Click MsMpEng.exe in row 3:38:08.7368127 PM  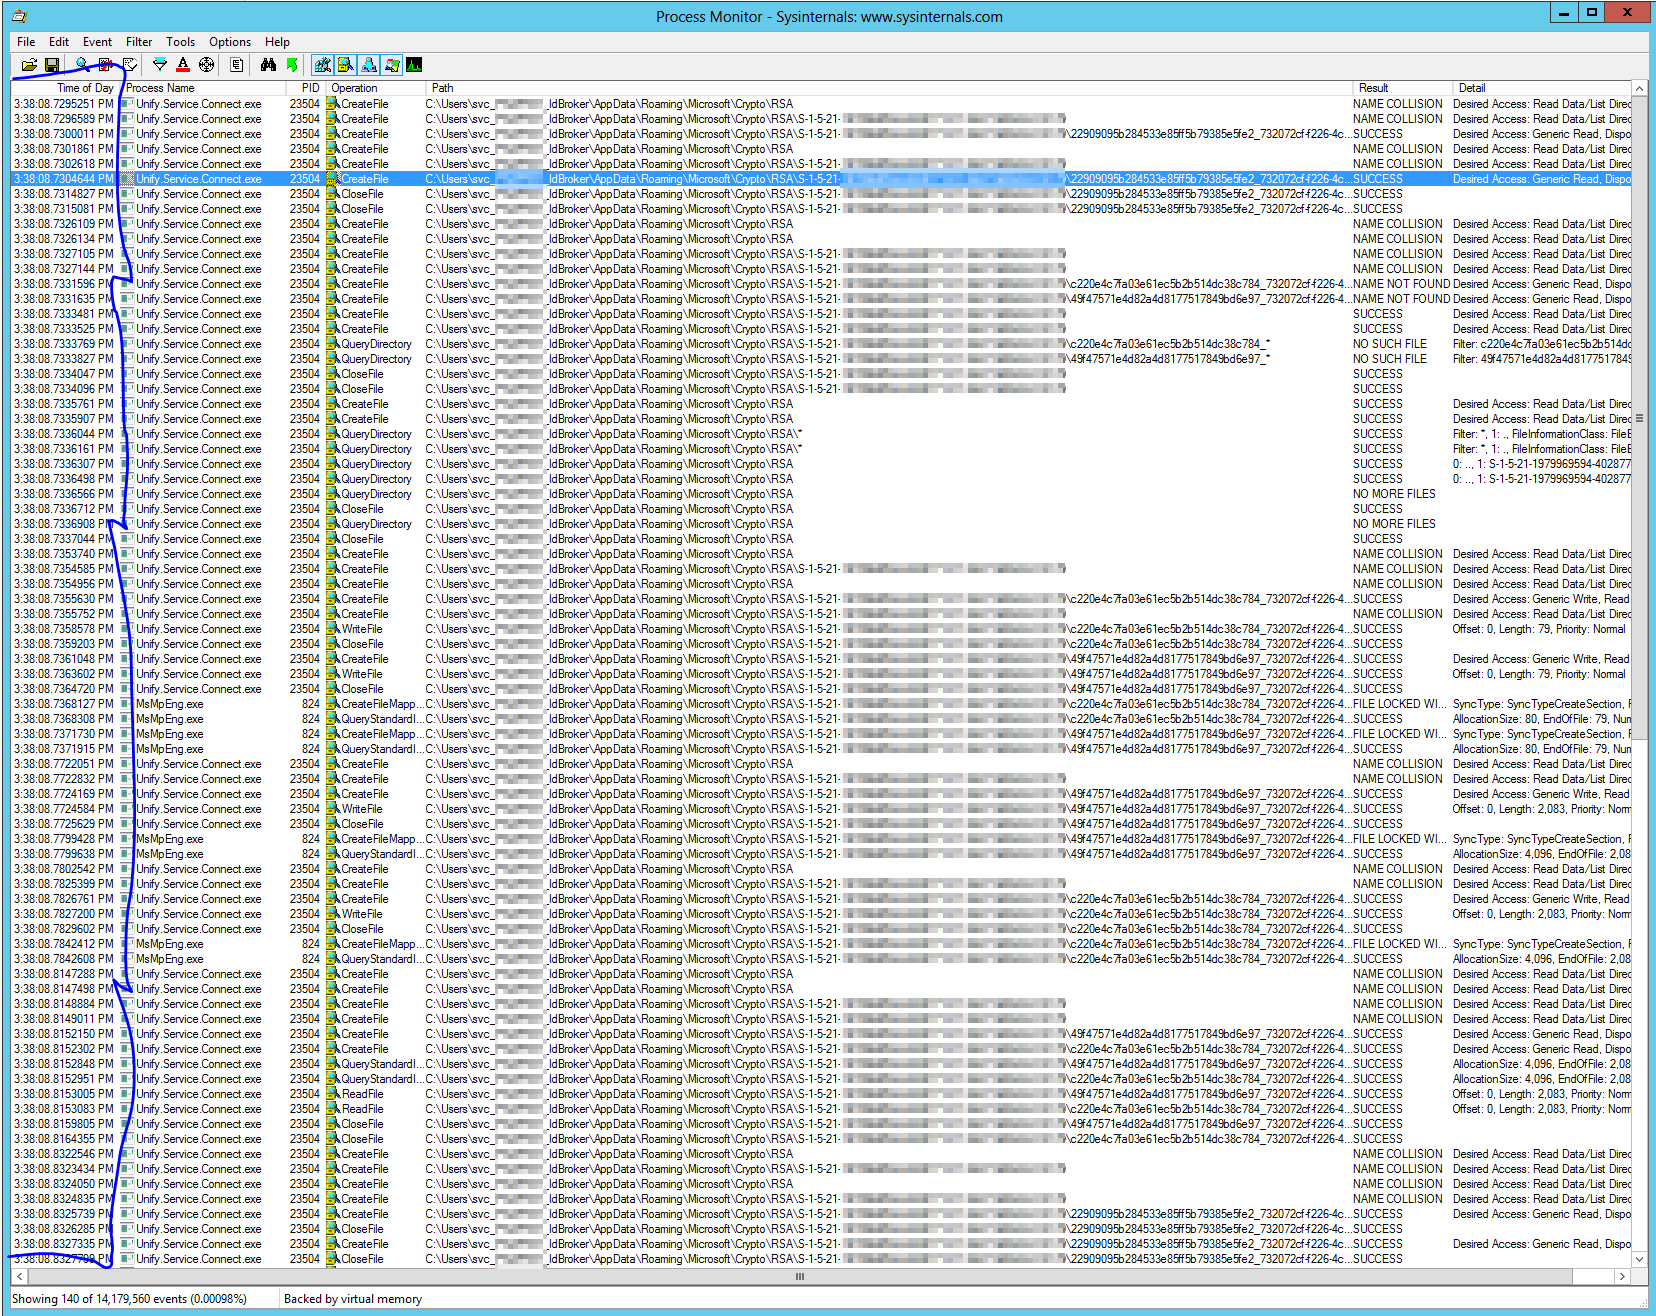(169, 704)
